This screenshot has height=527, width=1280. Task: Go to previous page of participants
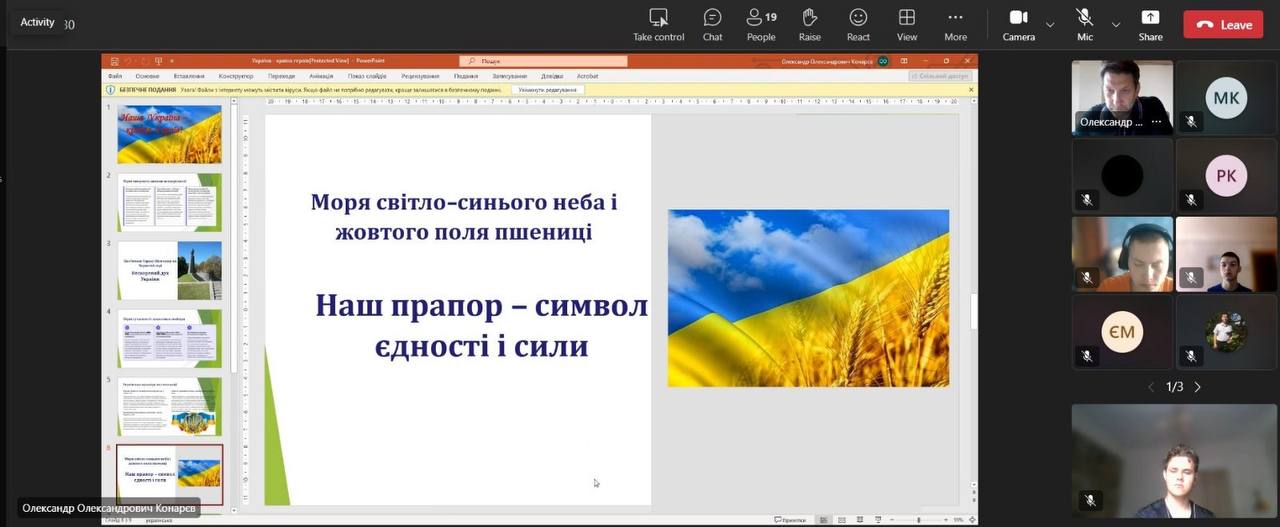click(x=1151, y=387)
